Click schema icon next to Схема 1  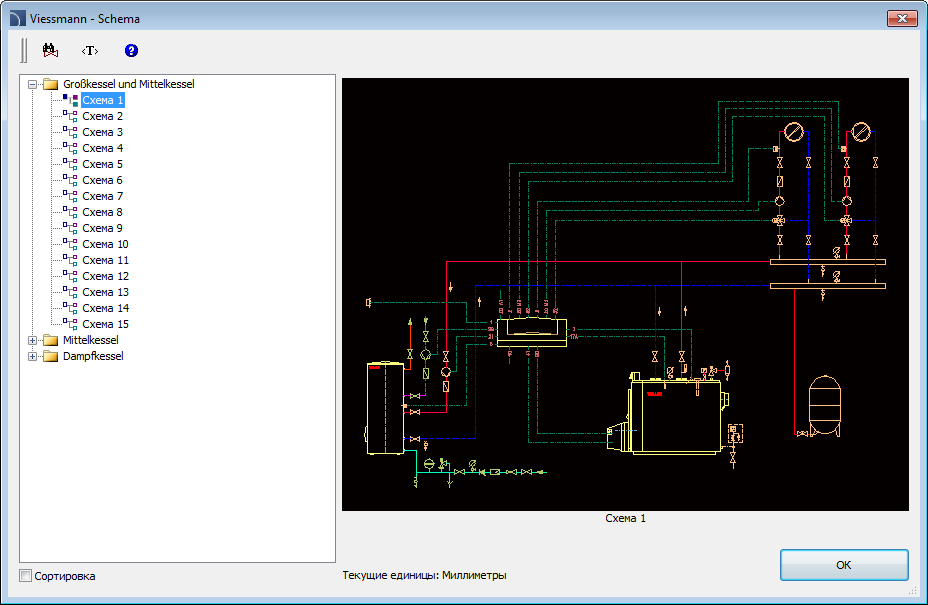(x=70, y=100)
